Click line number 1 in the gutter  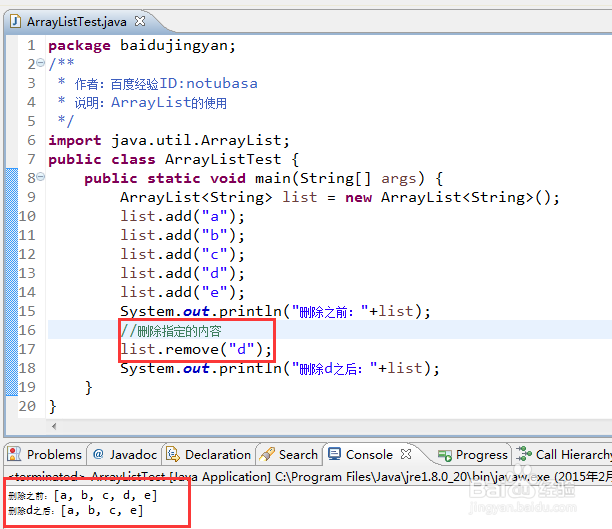(x=31, y=46)
